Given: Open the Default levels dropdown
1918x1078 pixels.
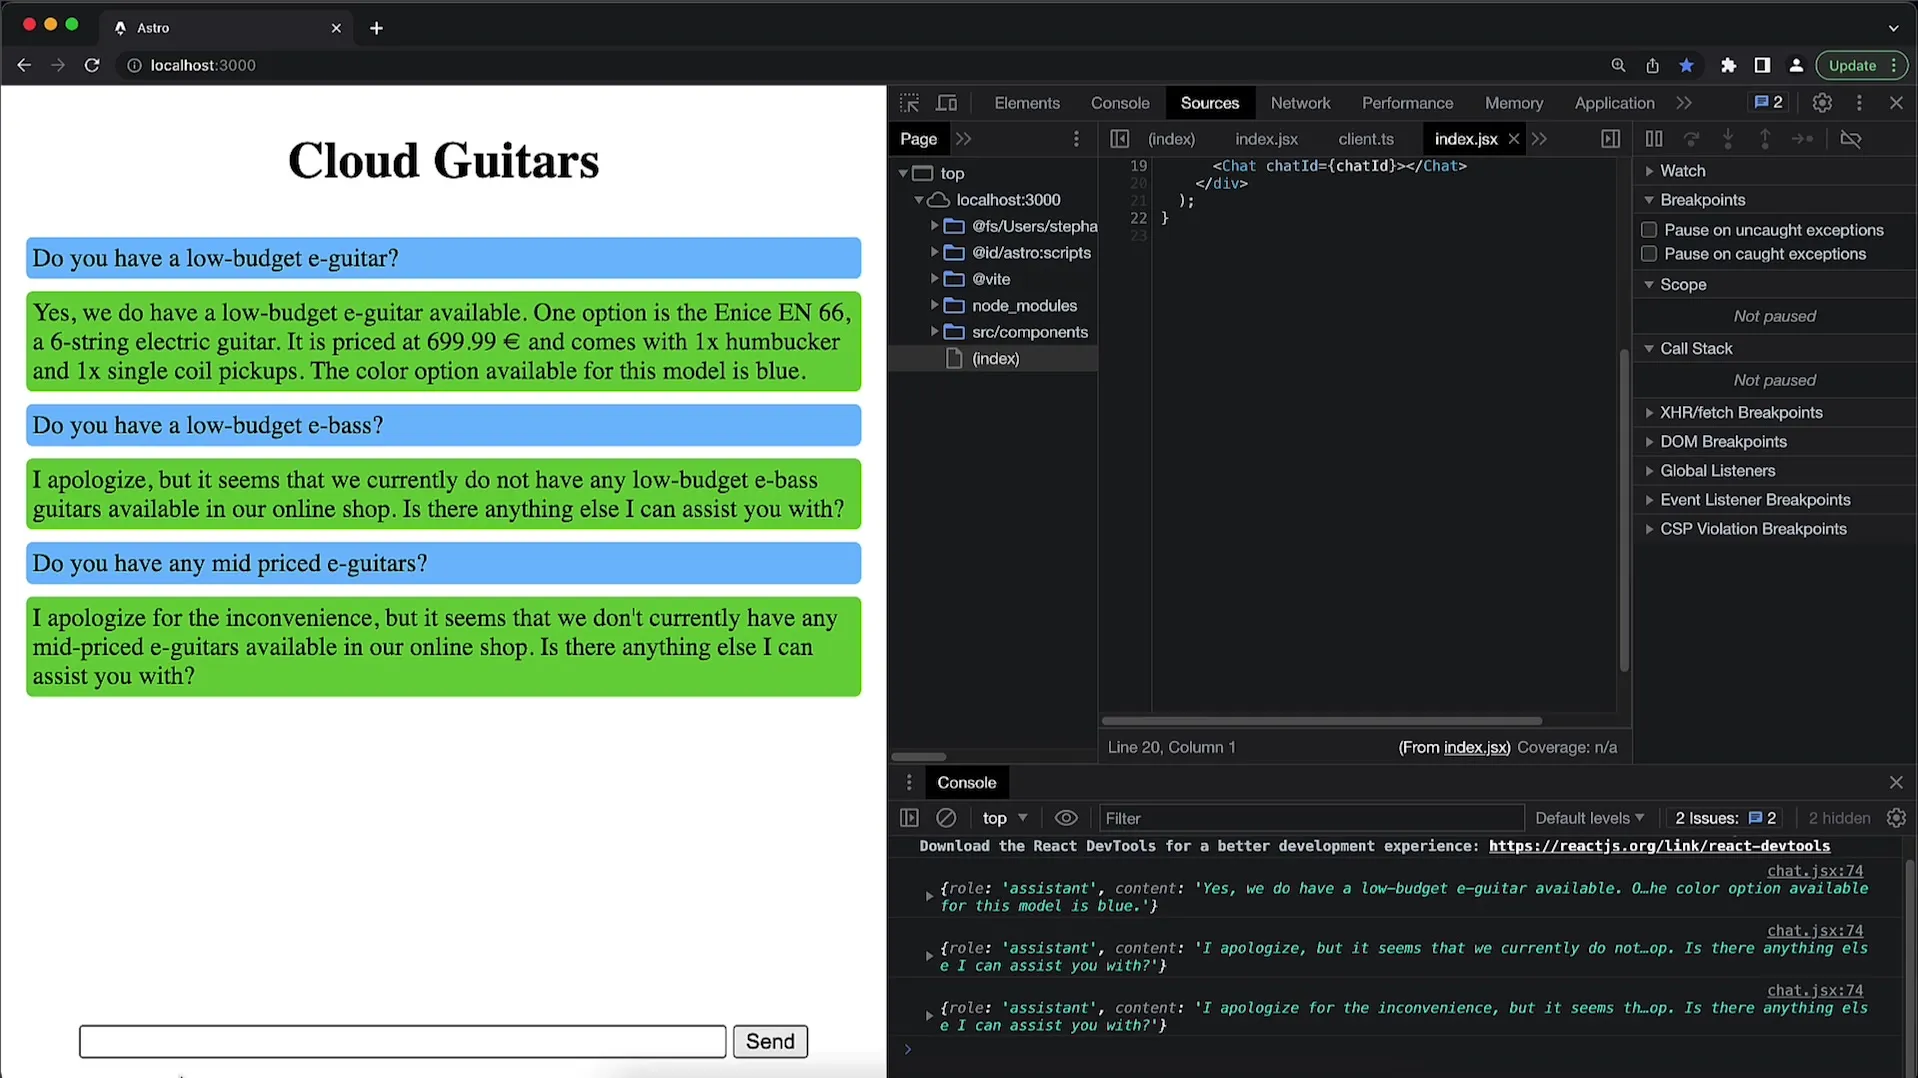Looking at the screenshot, I should coord(1589,818).
